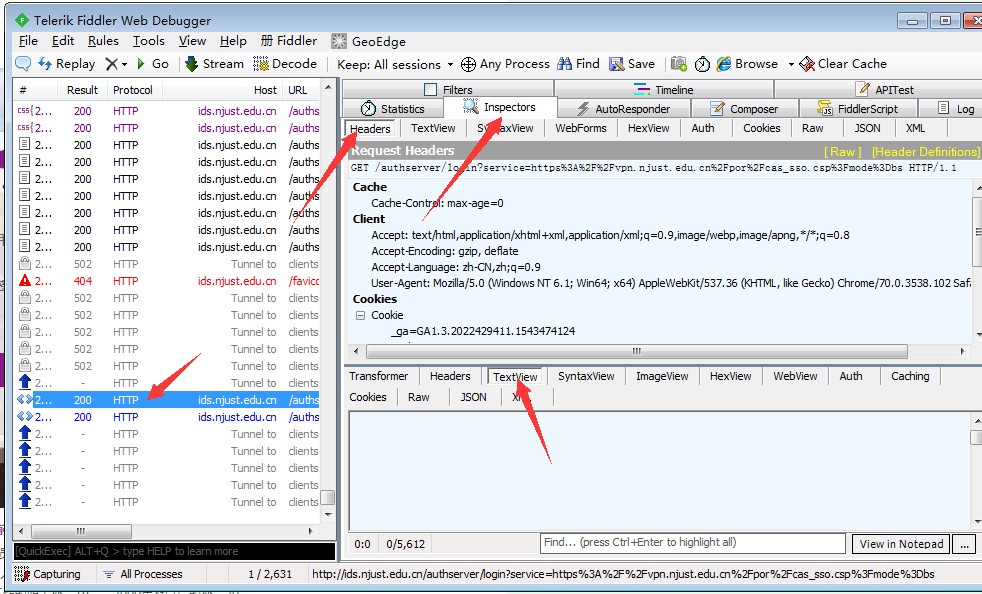Screen dimensions: 982x594
Task: Open the Help menu
Action: 233,41
